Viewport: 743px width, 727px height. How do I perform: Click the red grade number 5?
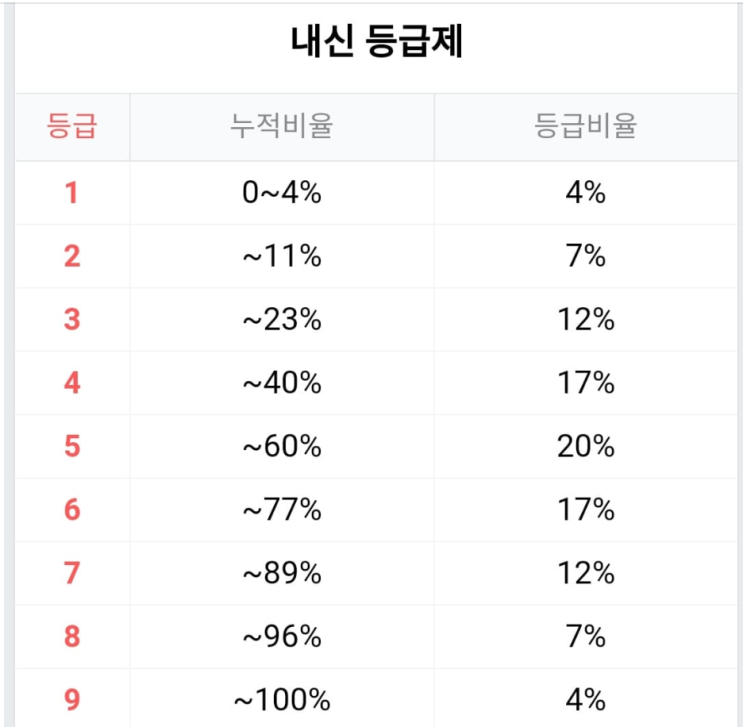coord(72,446)
